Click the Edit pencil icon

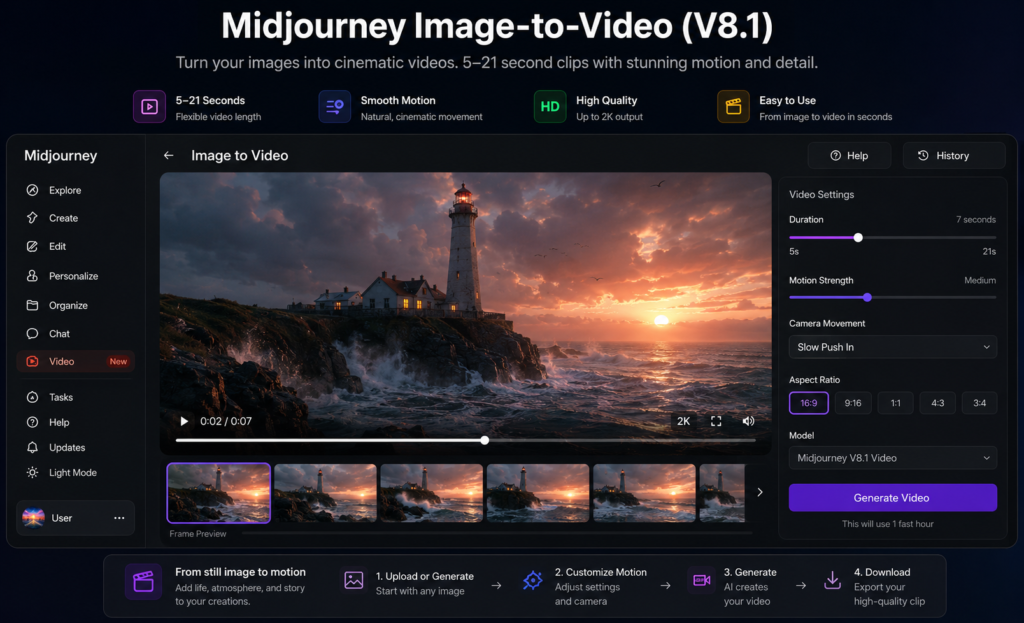(x=32, y=246)
